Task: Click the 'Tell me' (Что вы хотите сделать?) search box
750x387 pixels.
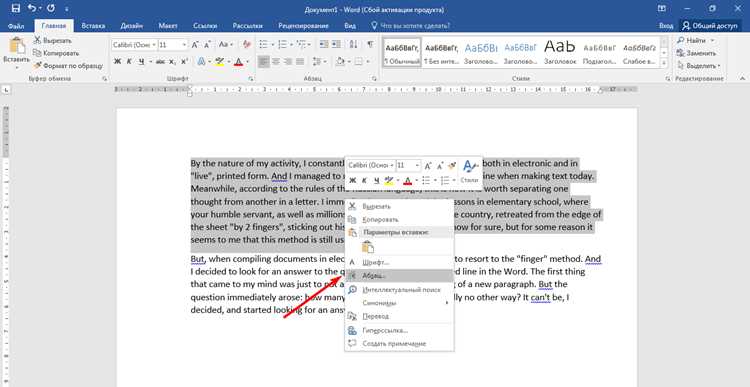Action: point(410,26)
